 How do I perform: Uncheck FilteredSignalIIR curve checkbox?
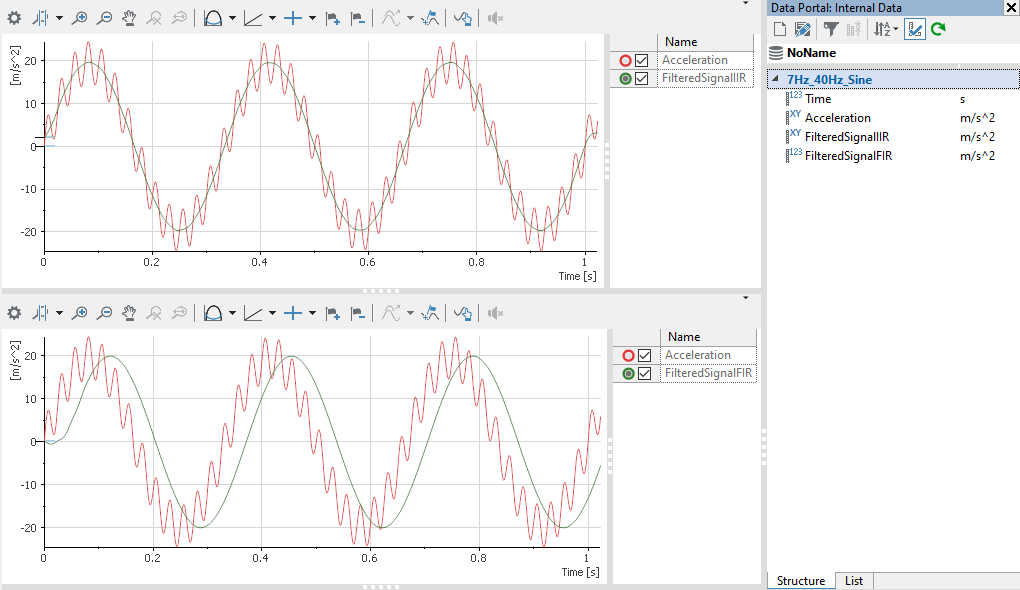coord(642,79)
